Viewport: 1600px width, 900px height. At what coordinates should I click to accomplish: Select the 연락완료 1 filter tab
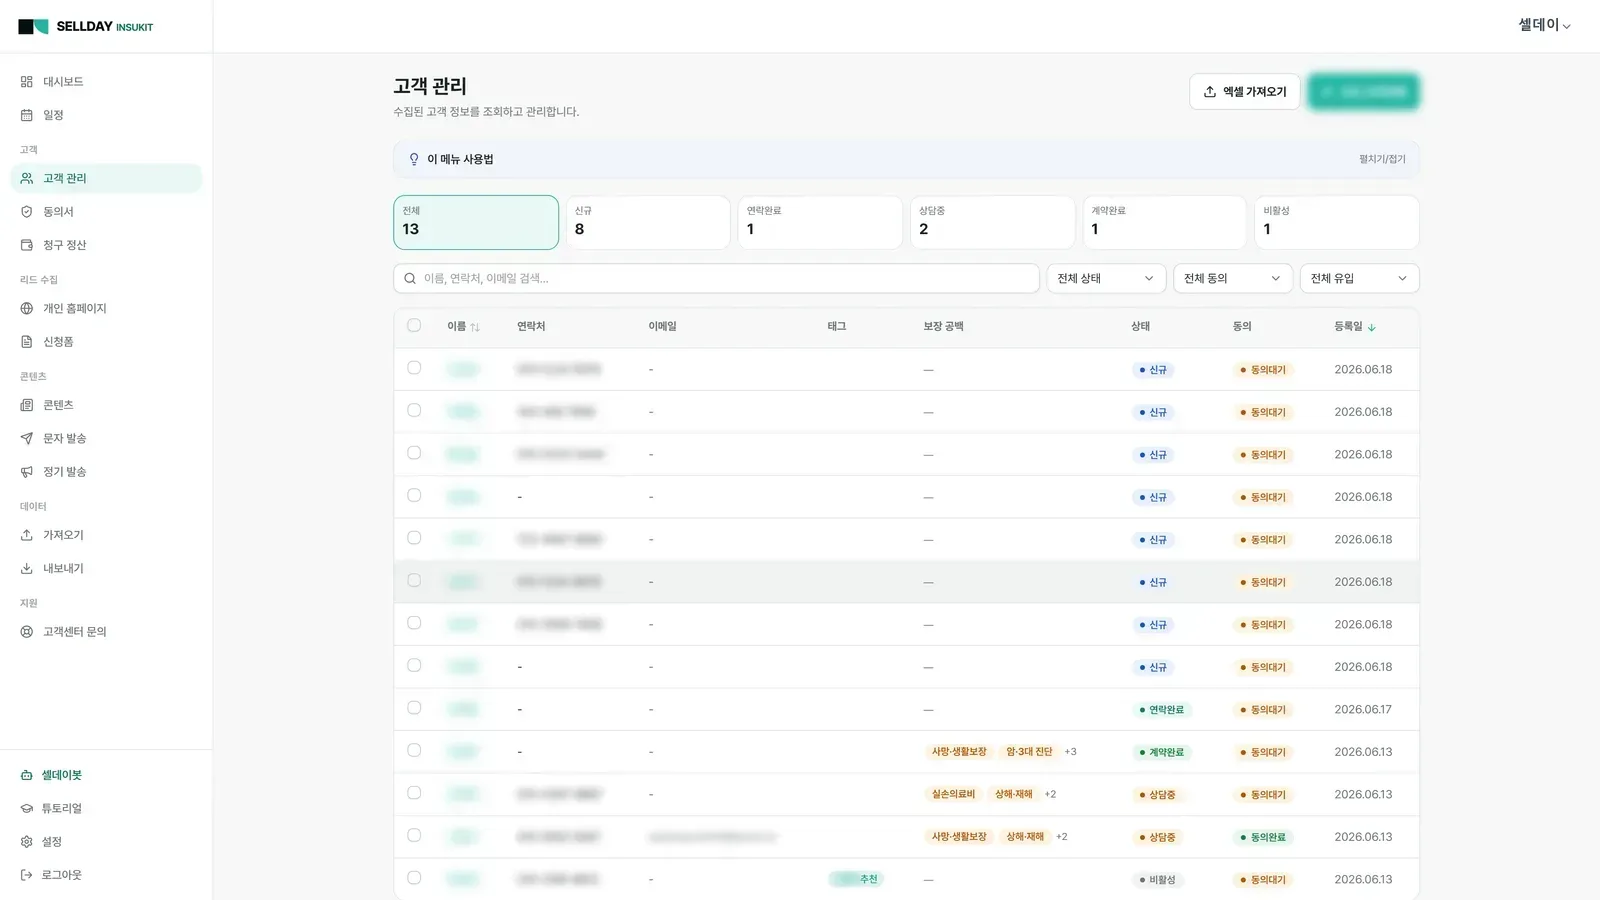pos(820,222)
